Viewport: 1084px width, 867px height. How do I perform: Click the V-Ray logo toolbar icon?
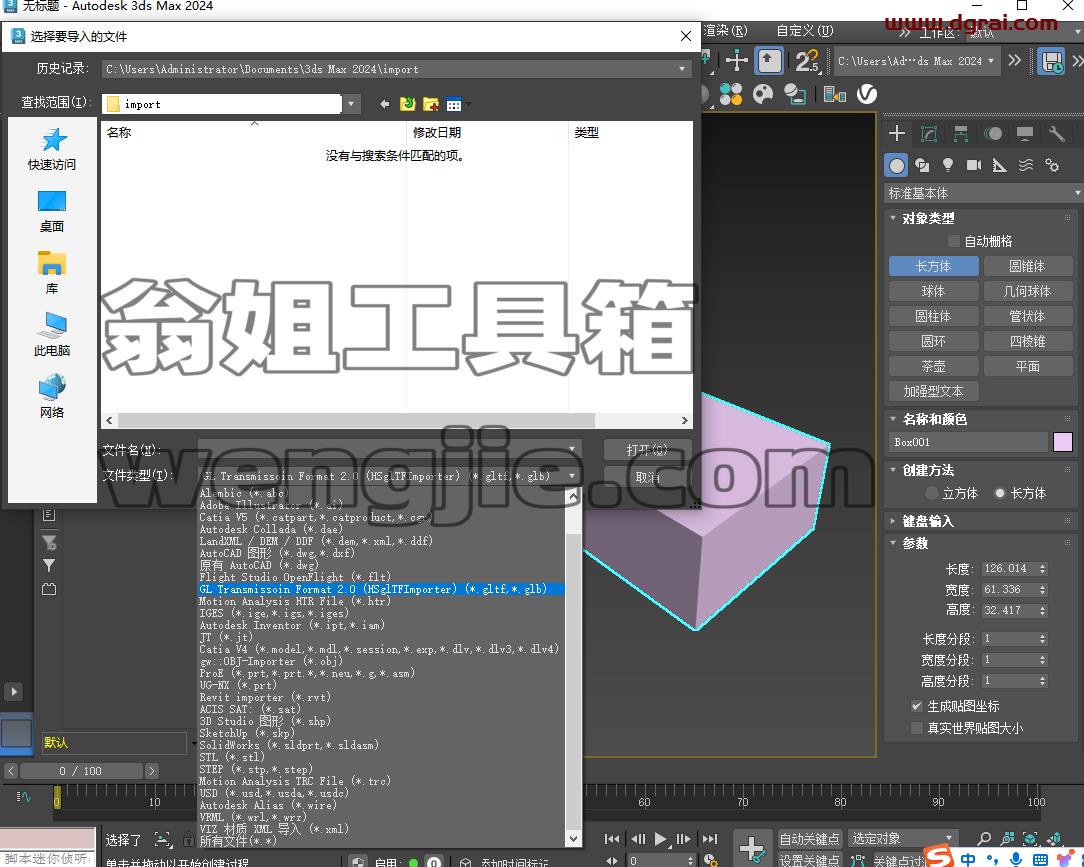[x=867, y=94]
